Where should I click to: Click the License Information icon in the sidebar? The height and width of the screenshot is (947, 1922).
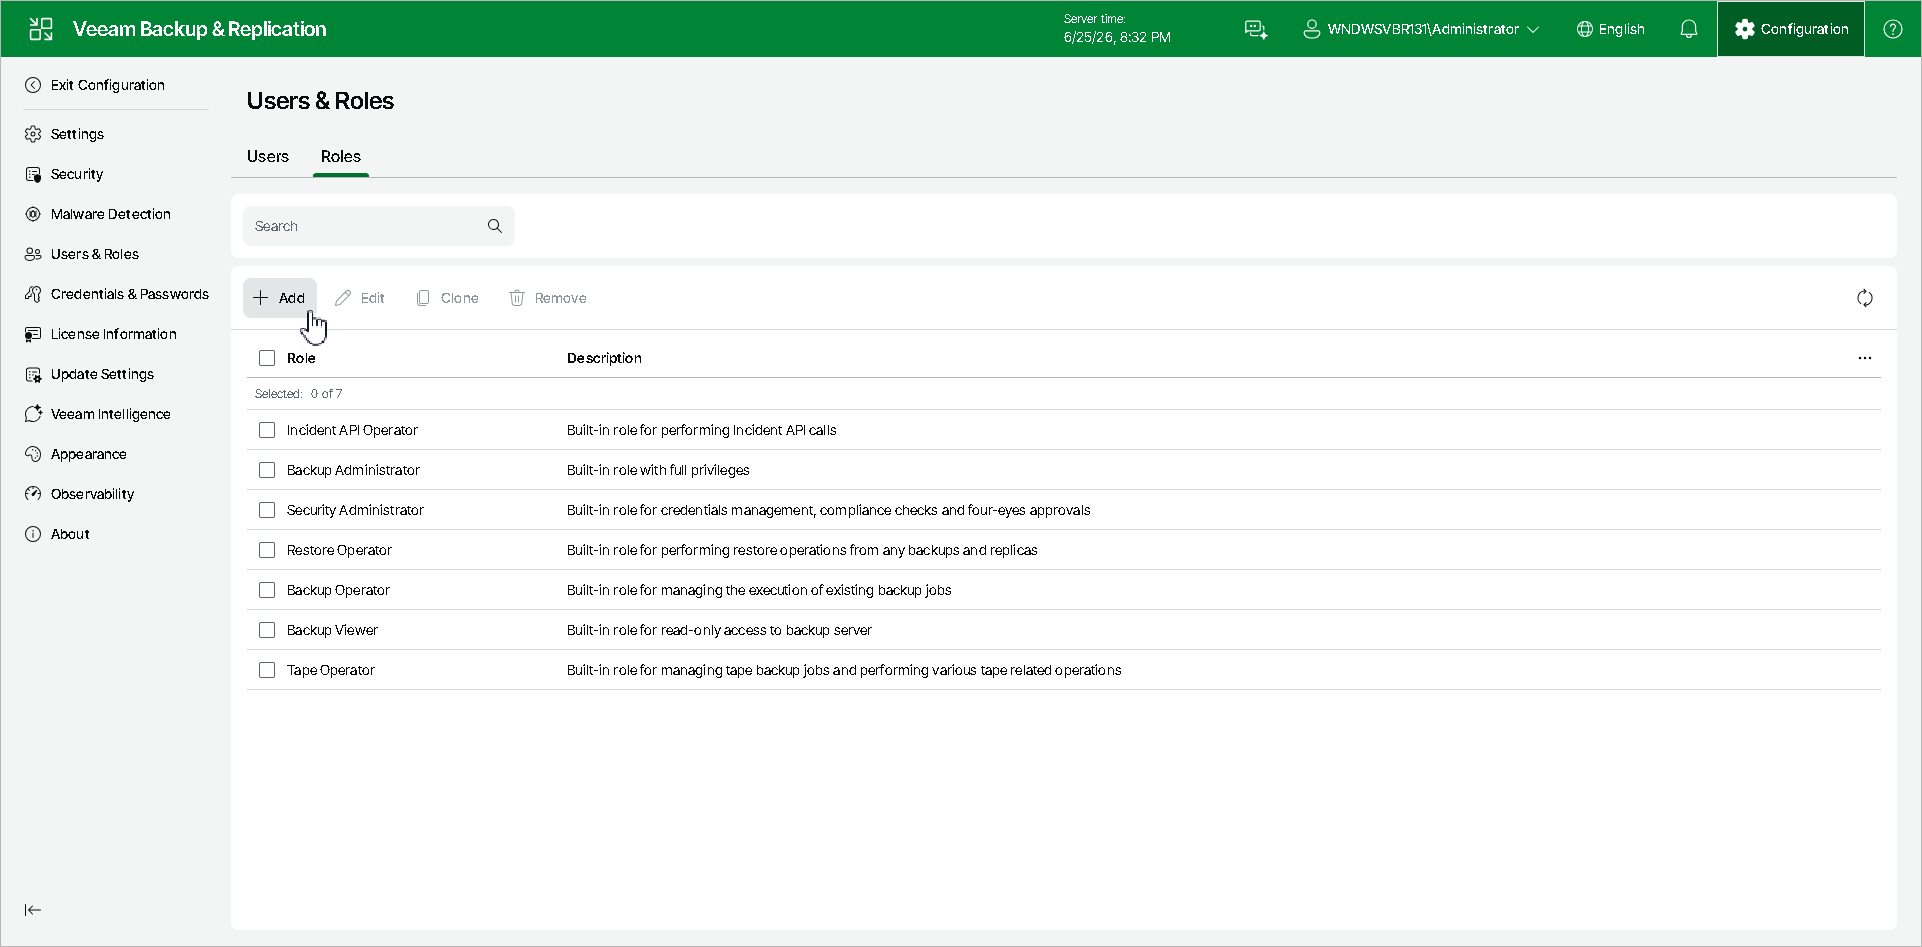pos(33,334)
